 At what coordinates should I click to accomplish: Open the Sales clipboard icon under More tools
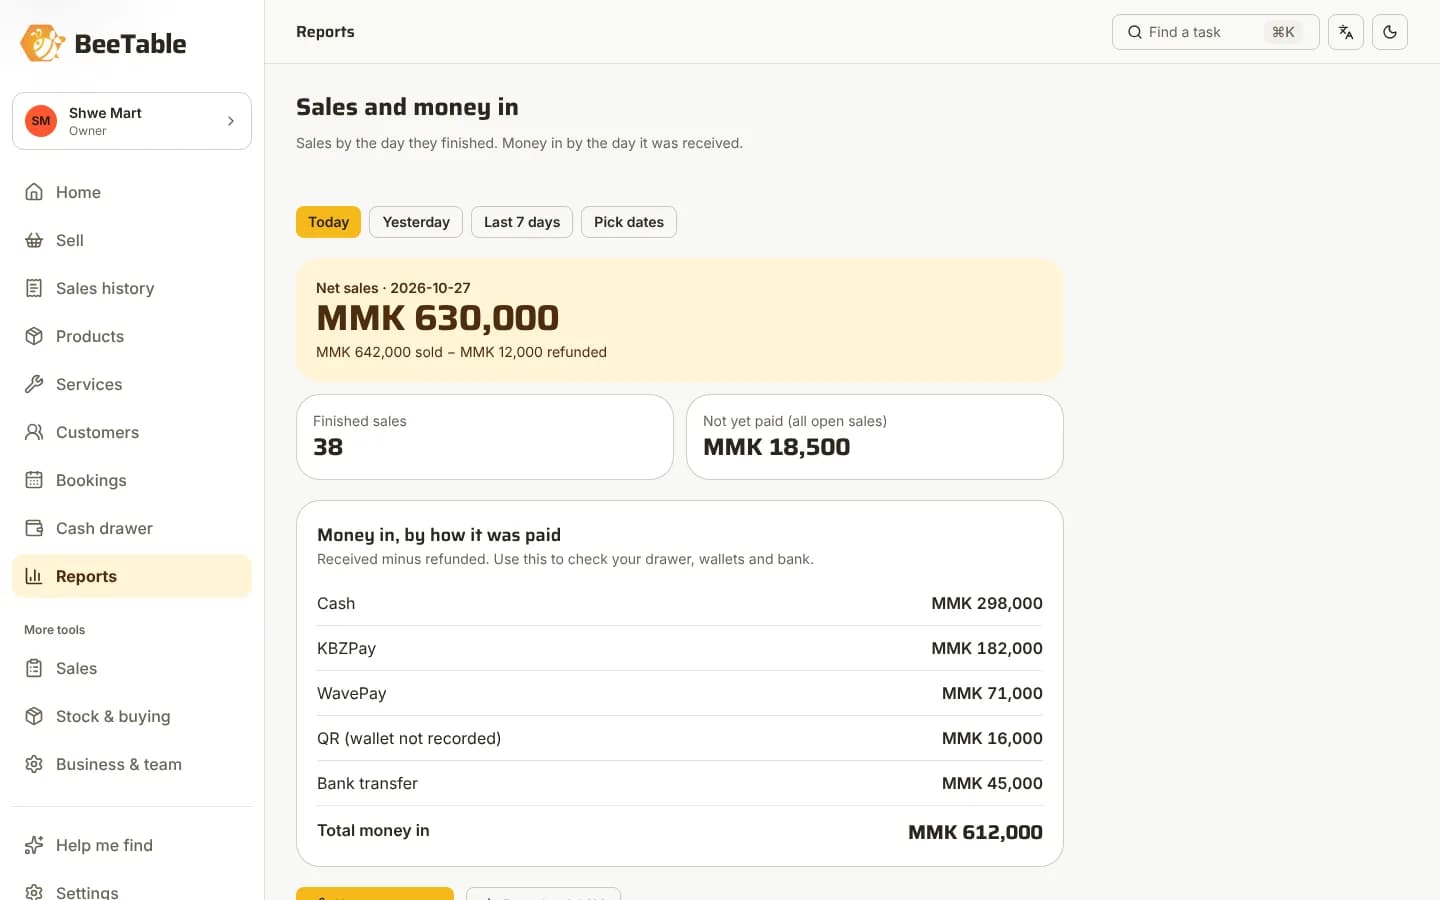[34, 668]
